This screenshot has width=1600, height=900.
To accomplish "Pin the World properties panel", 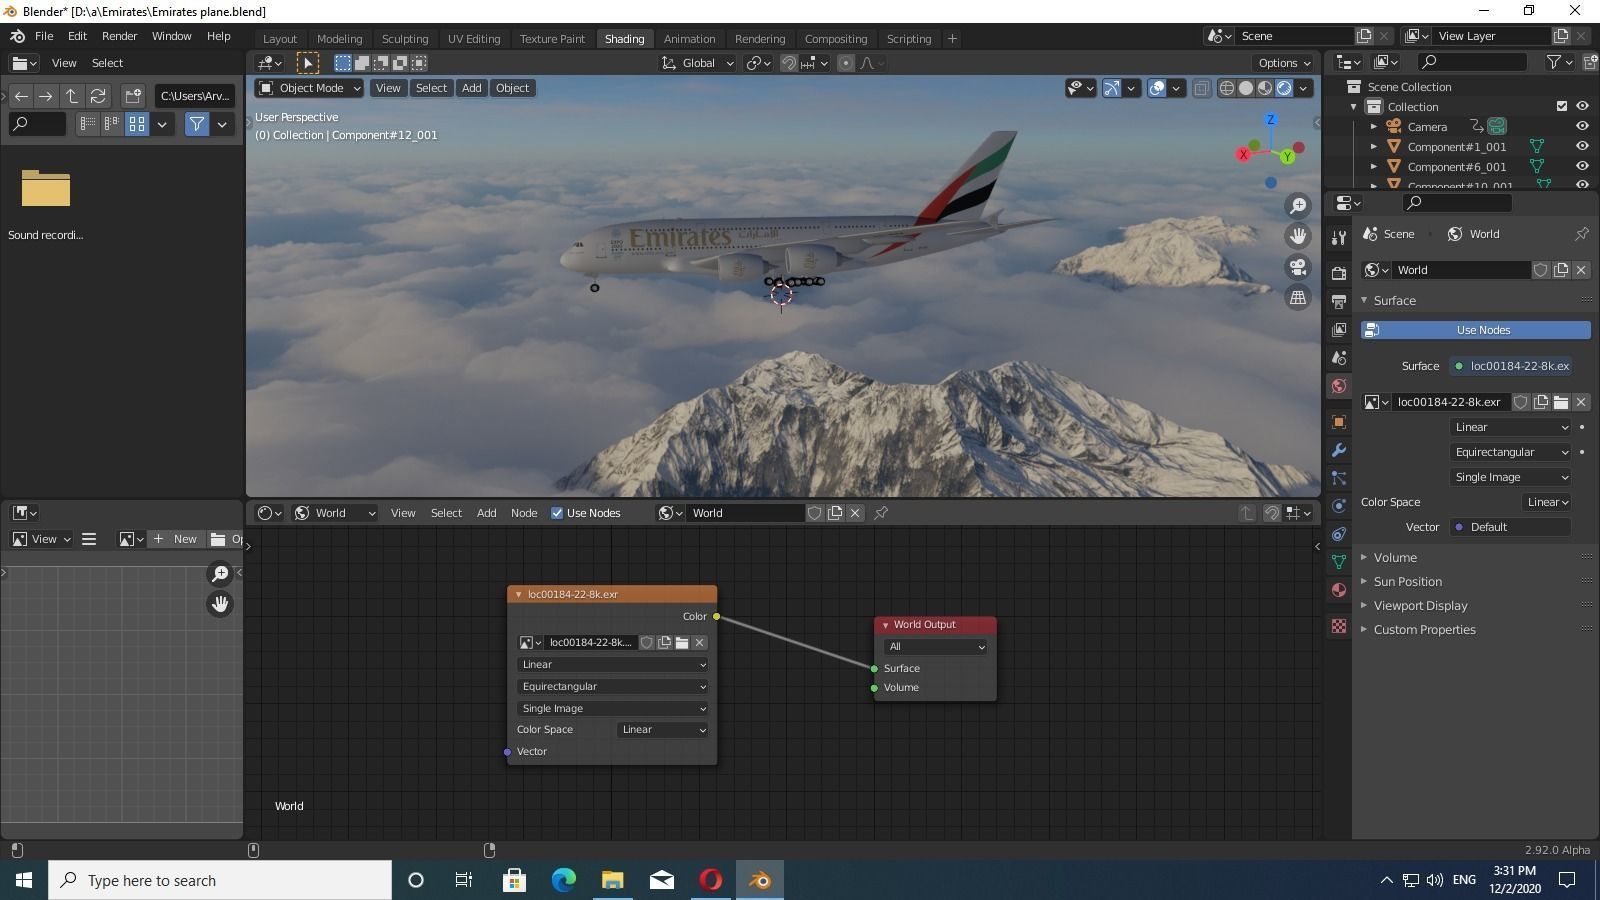I will [x=1581, y=234].
